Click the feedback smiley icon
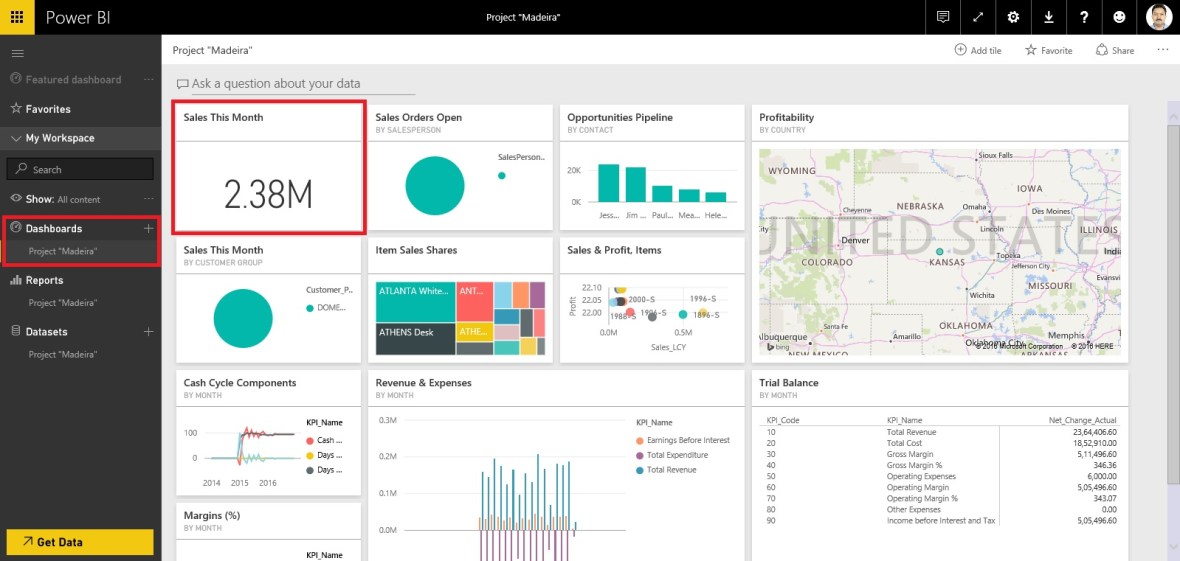The image size is (1180, 561). click(1119, 17)
